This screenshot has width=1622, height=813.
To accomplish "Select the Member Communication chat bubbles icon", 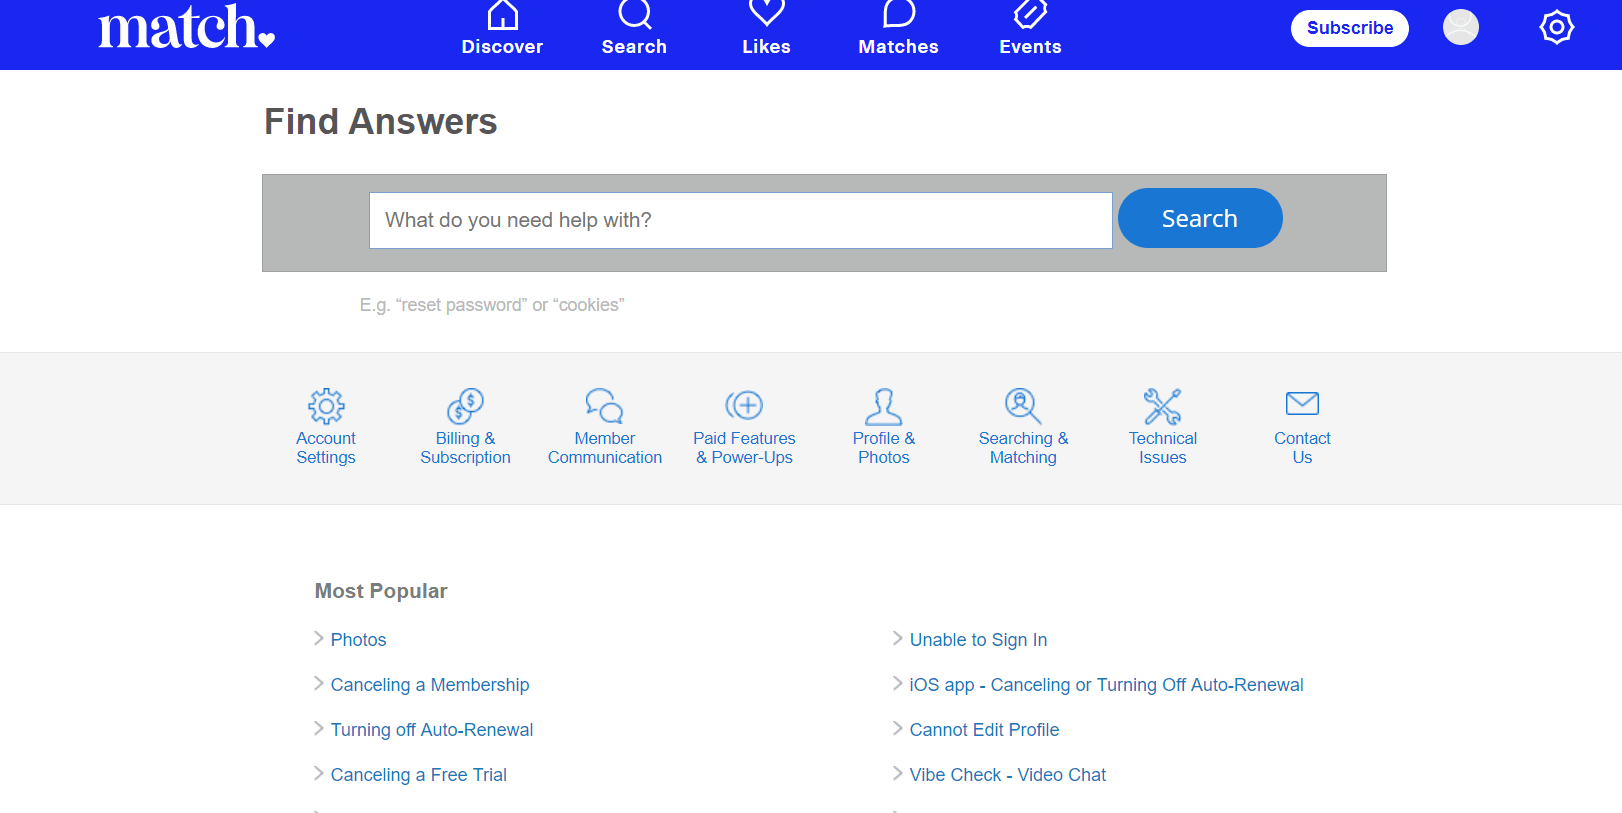I will point(605,406).
